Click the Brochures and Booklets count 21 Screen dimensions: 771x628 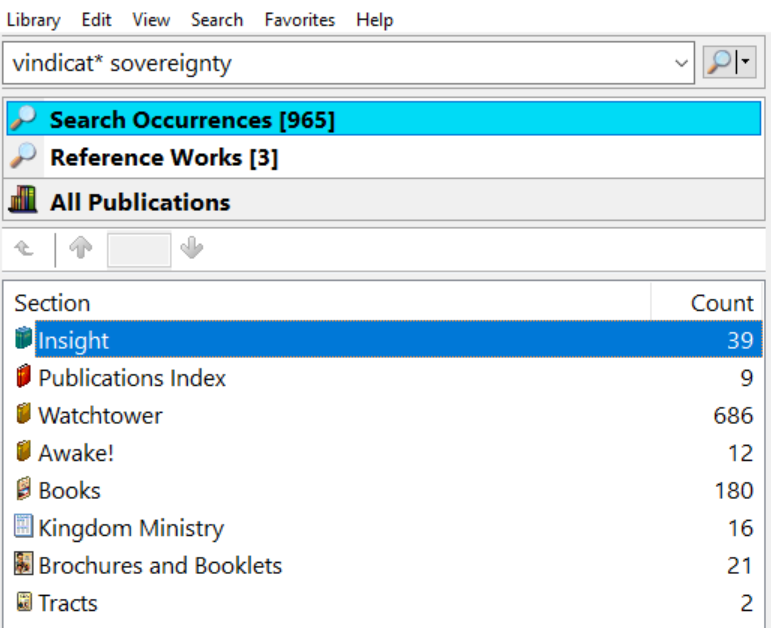[x=740, y=566]
